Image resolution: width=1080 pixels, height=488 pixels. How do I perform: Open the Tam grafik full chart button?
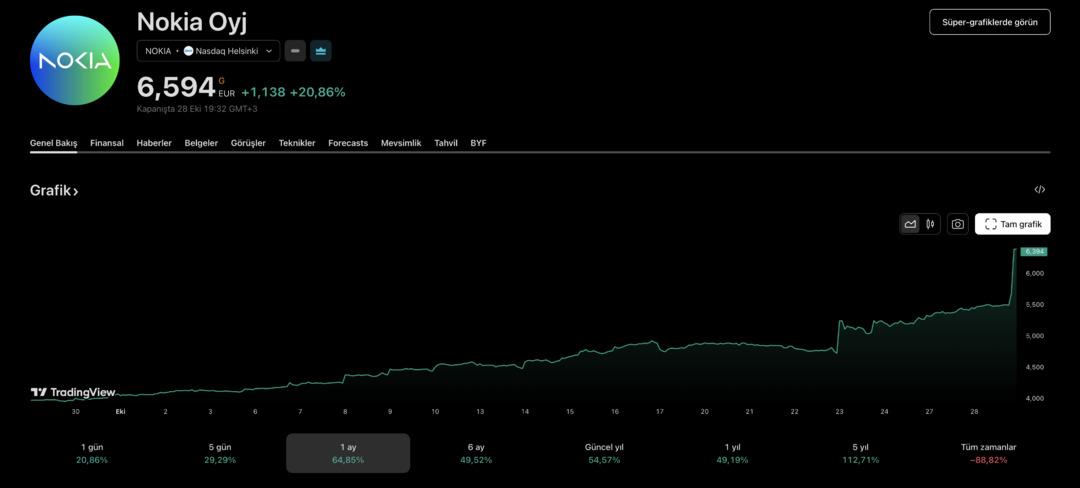1012,224
